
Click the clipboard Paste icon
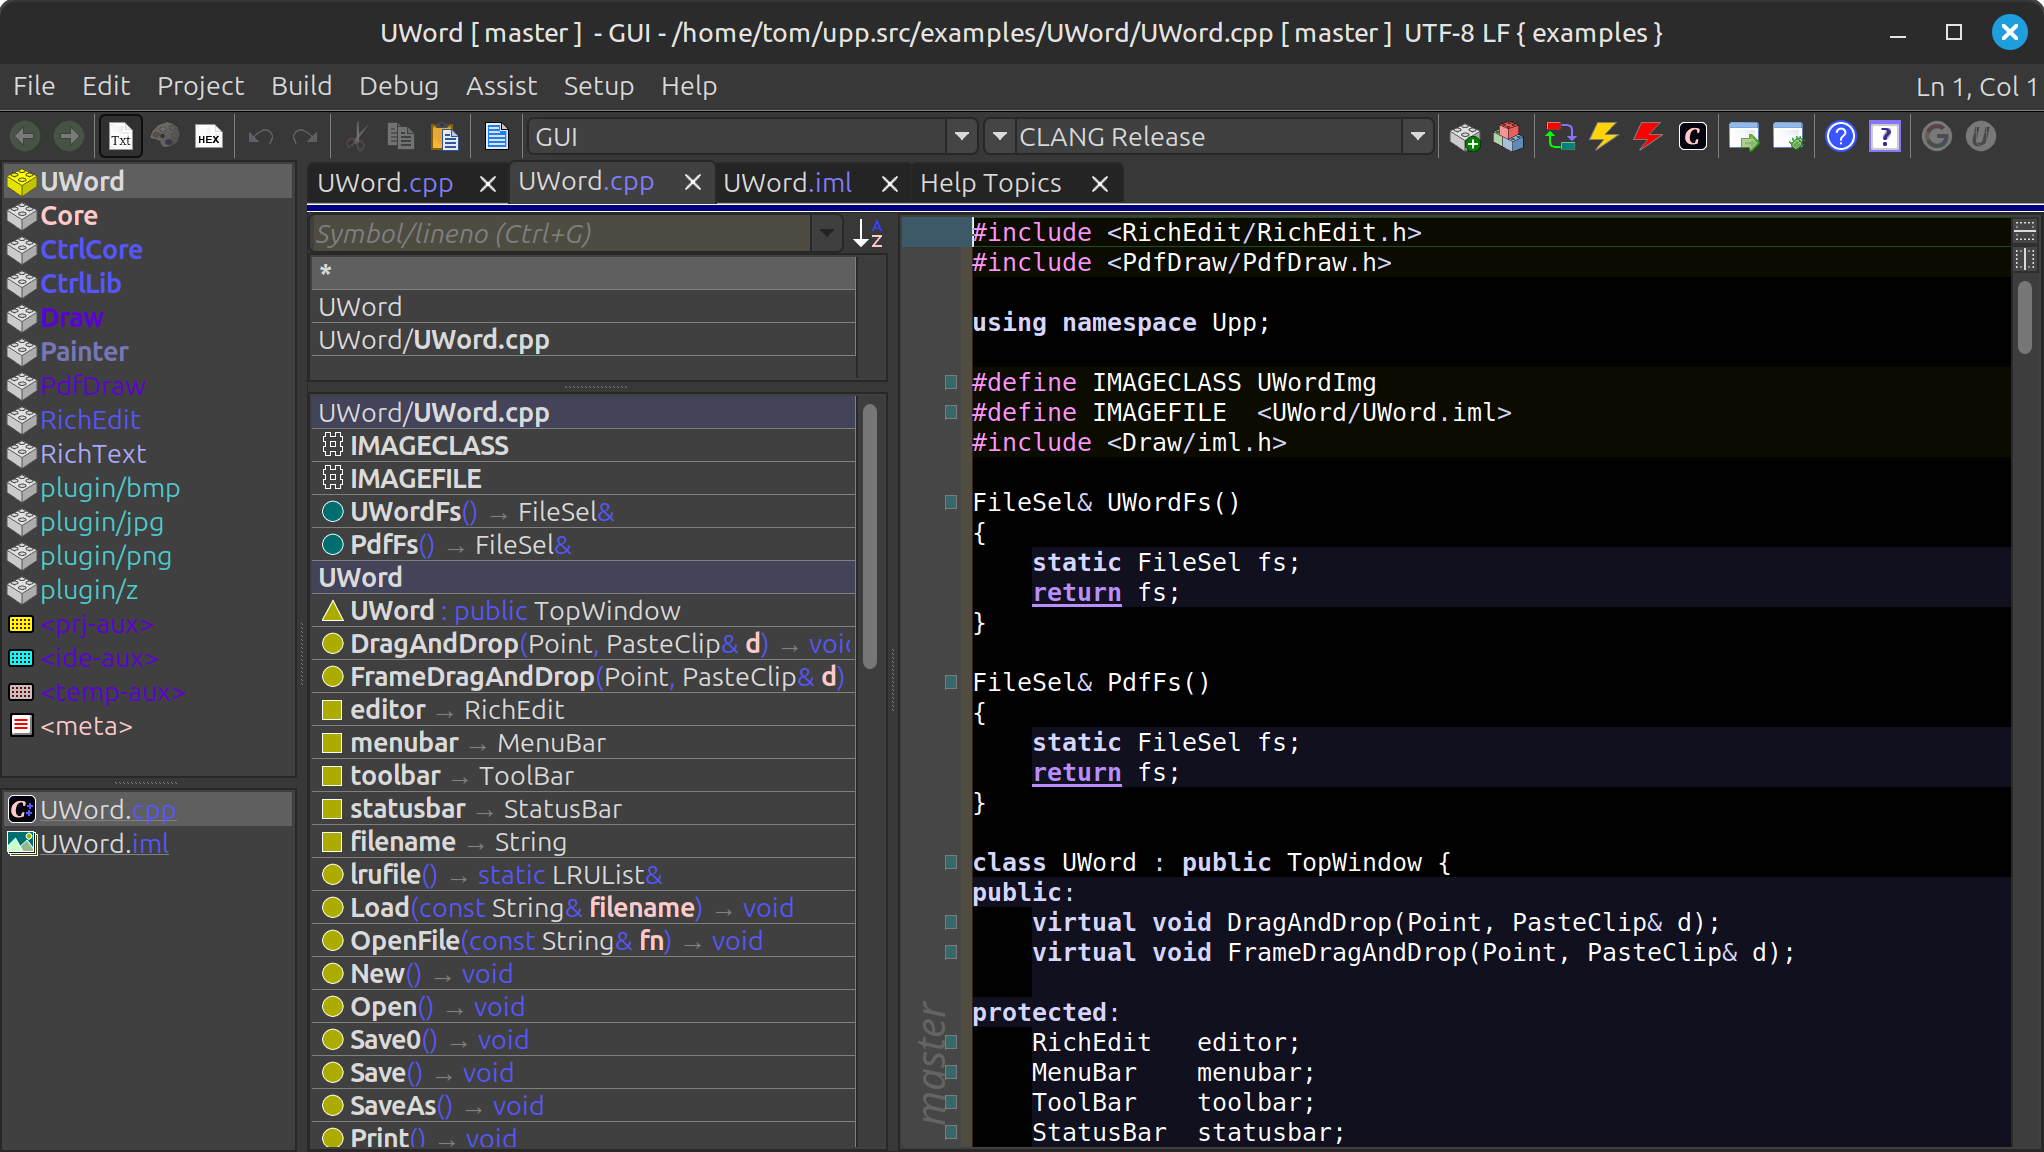click(444, 136)
